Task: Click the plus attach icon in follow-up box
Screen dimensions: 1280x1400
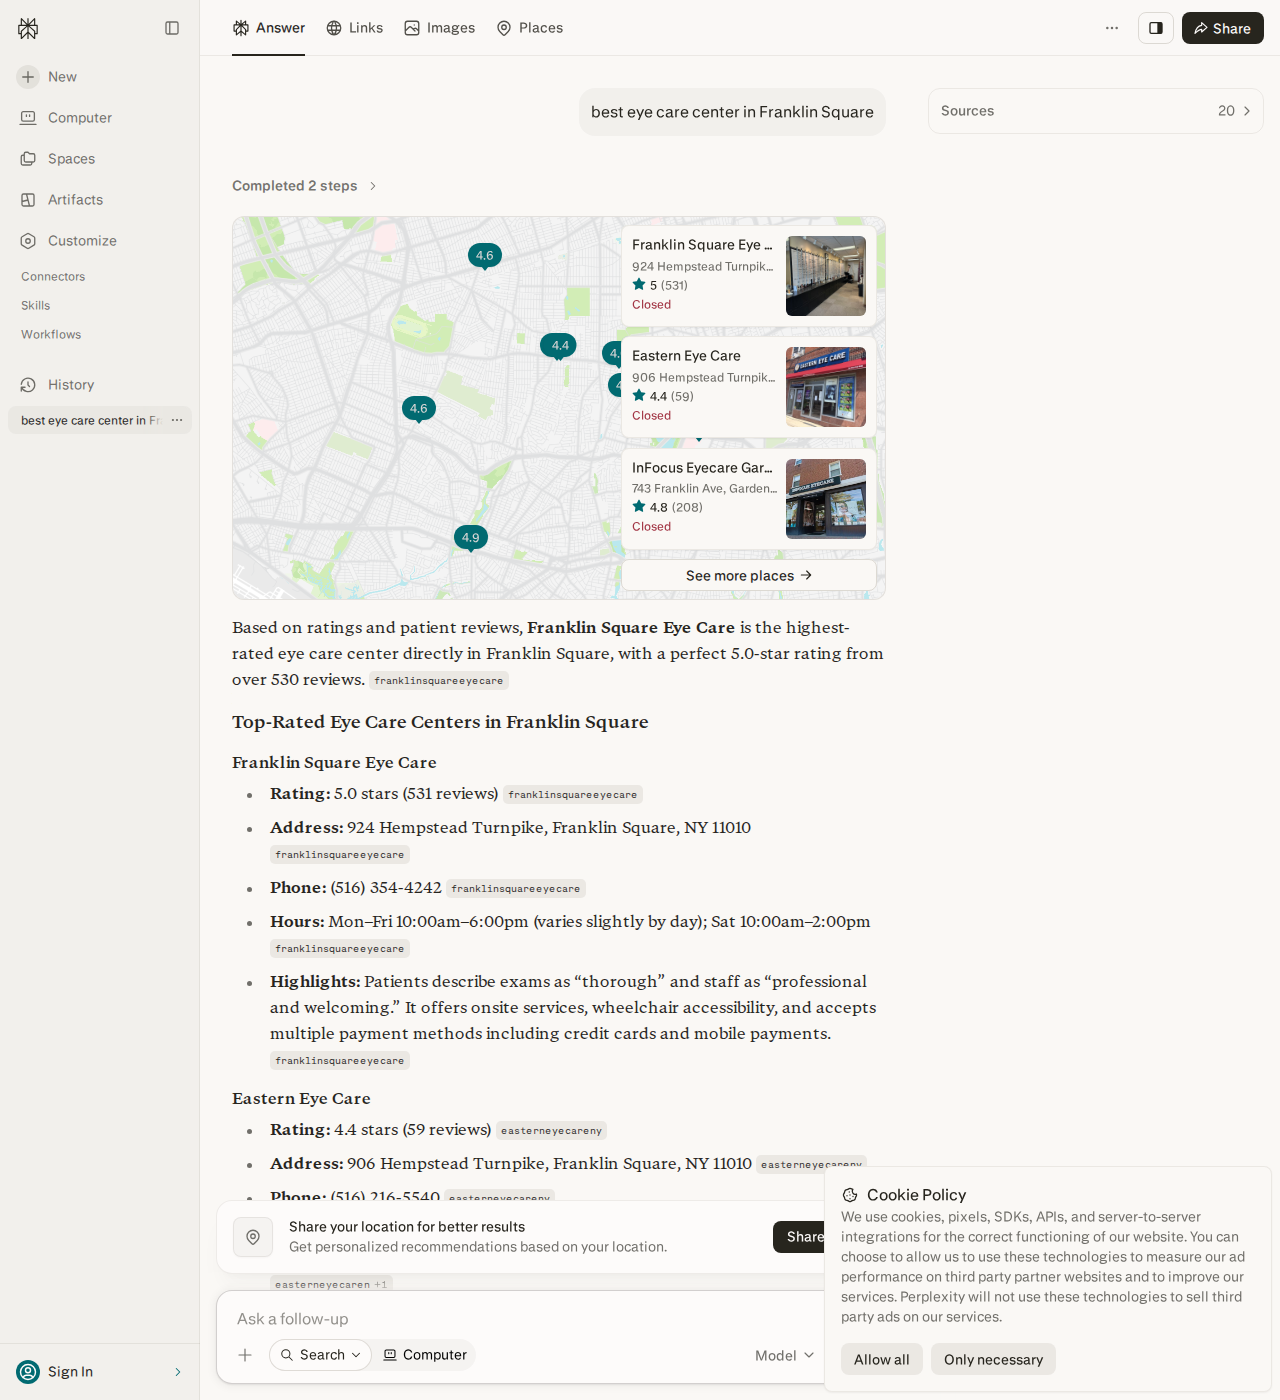Action: [245, 1355]
